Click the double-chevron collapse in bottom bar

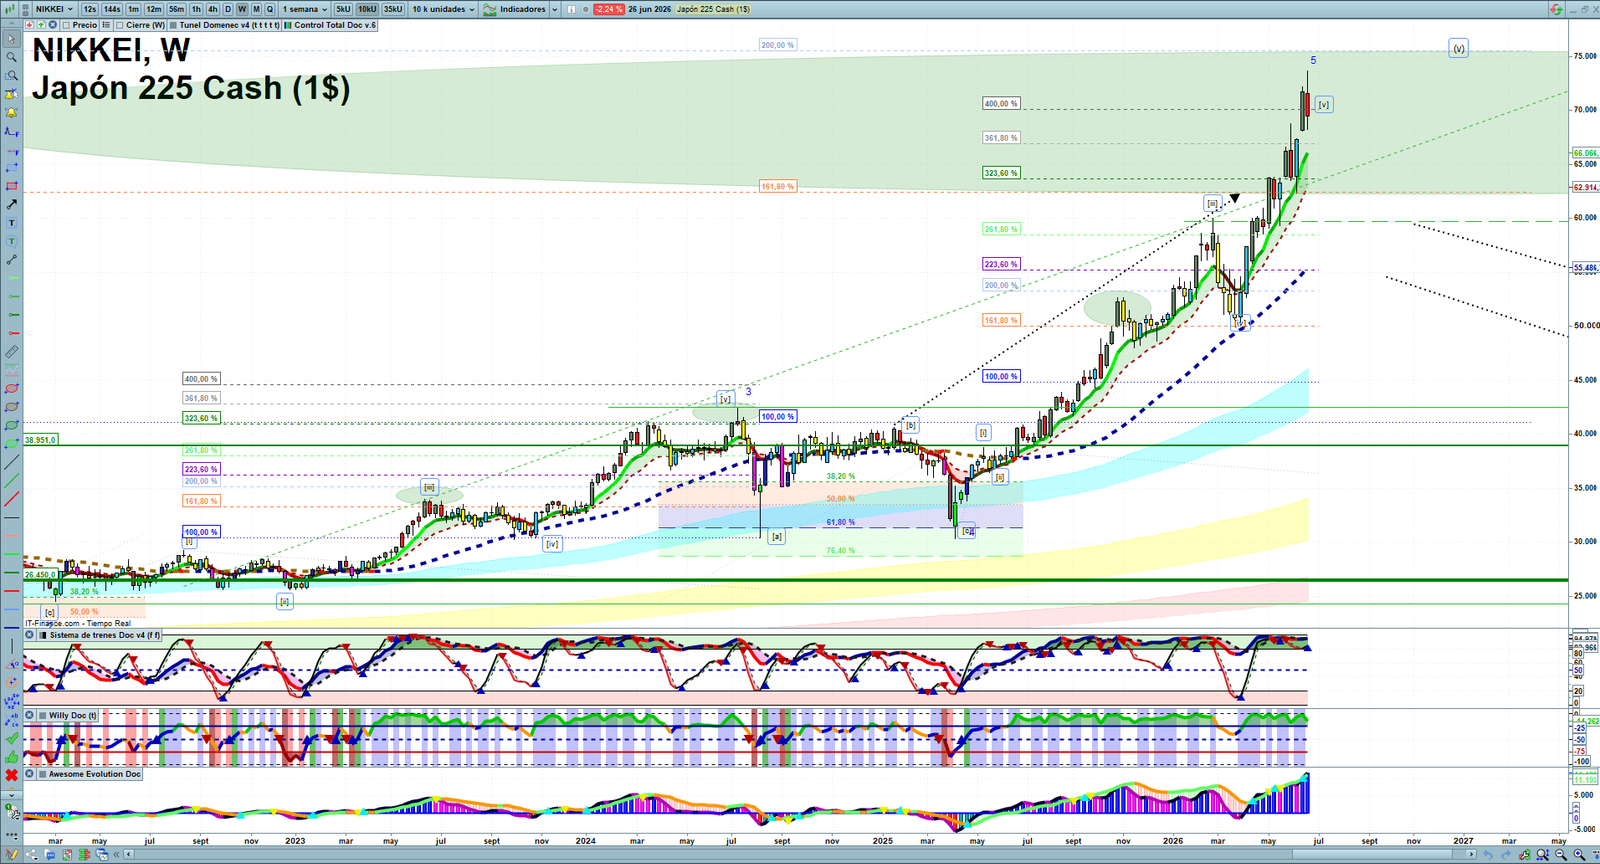pyautogui.click(x=117, y=854)
